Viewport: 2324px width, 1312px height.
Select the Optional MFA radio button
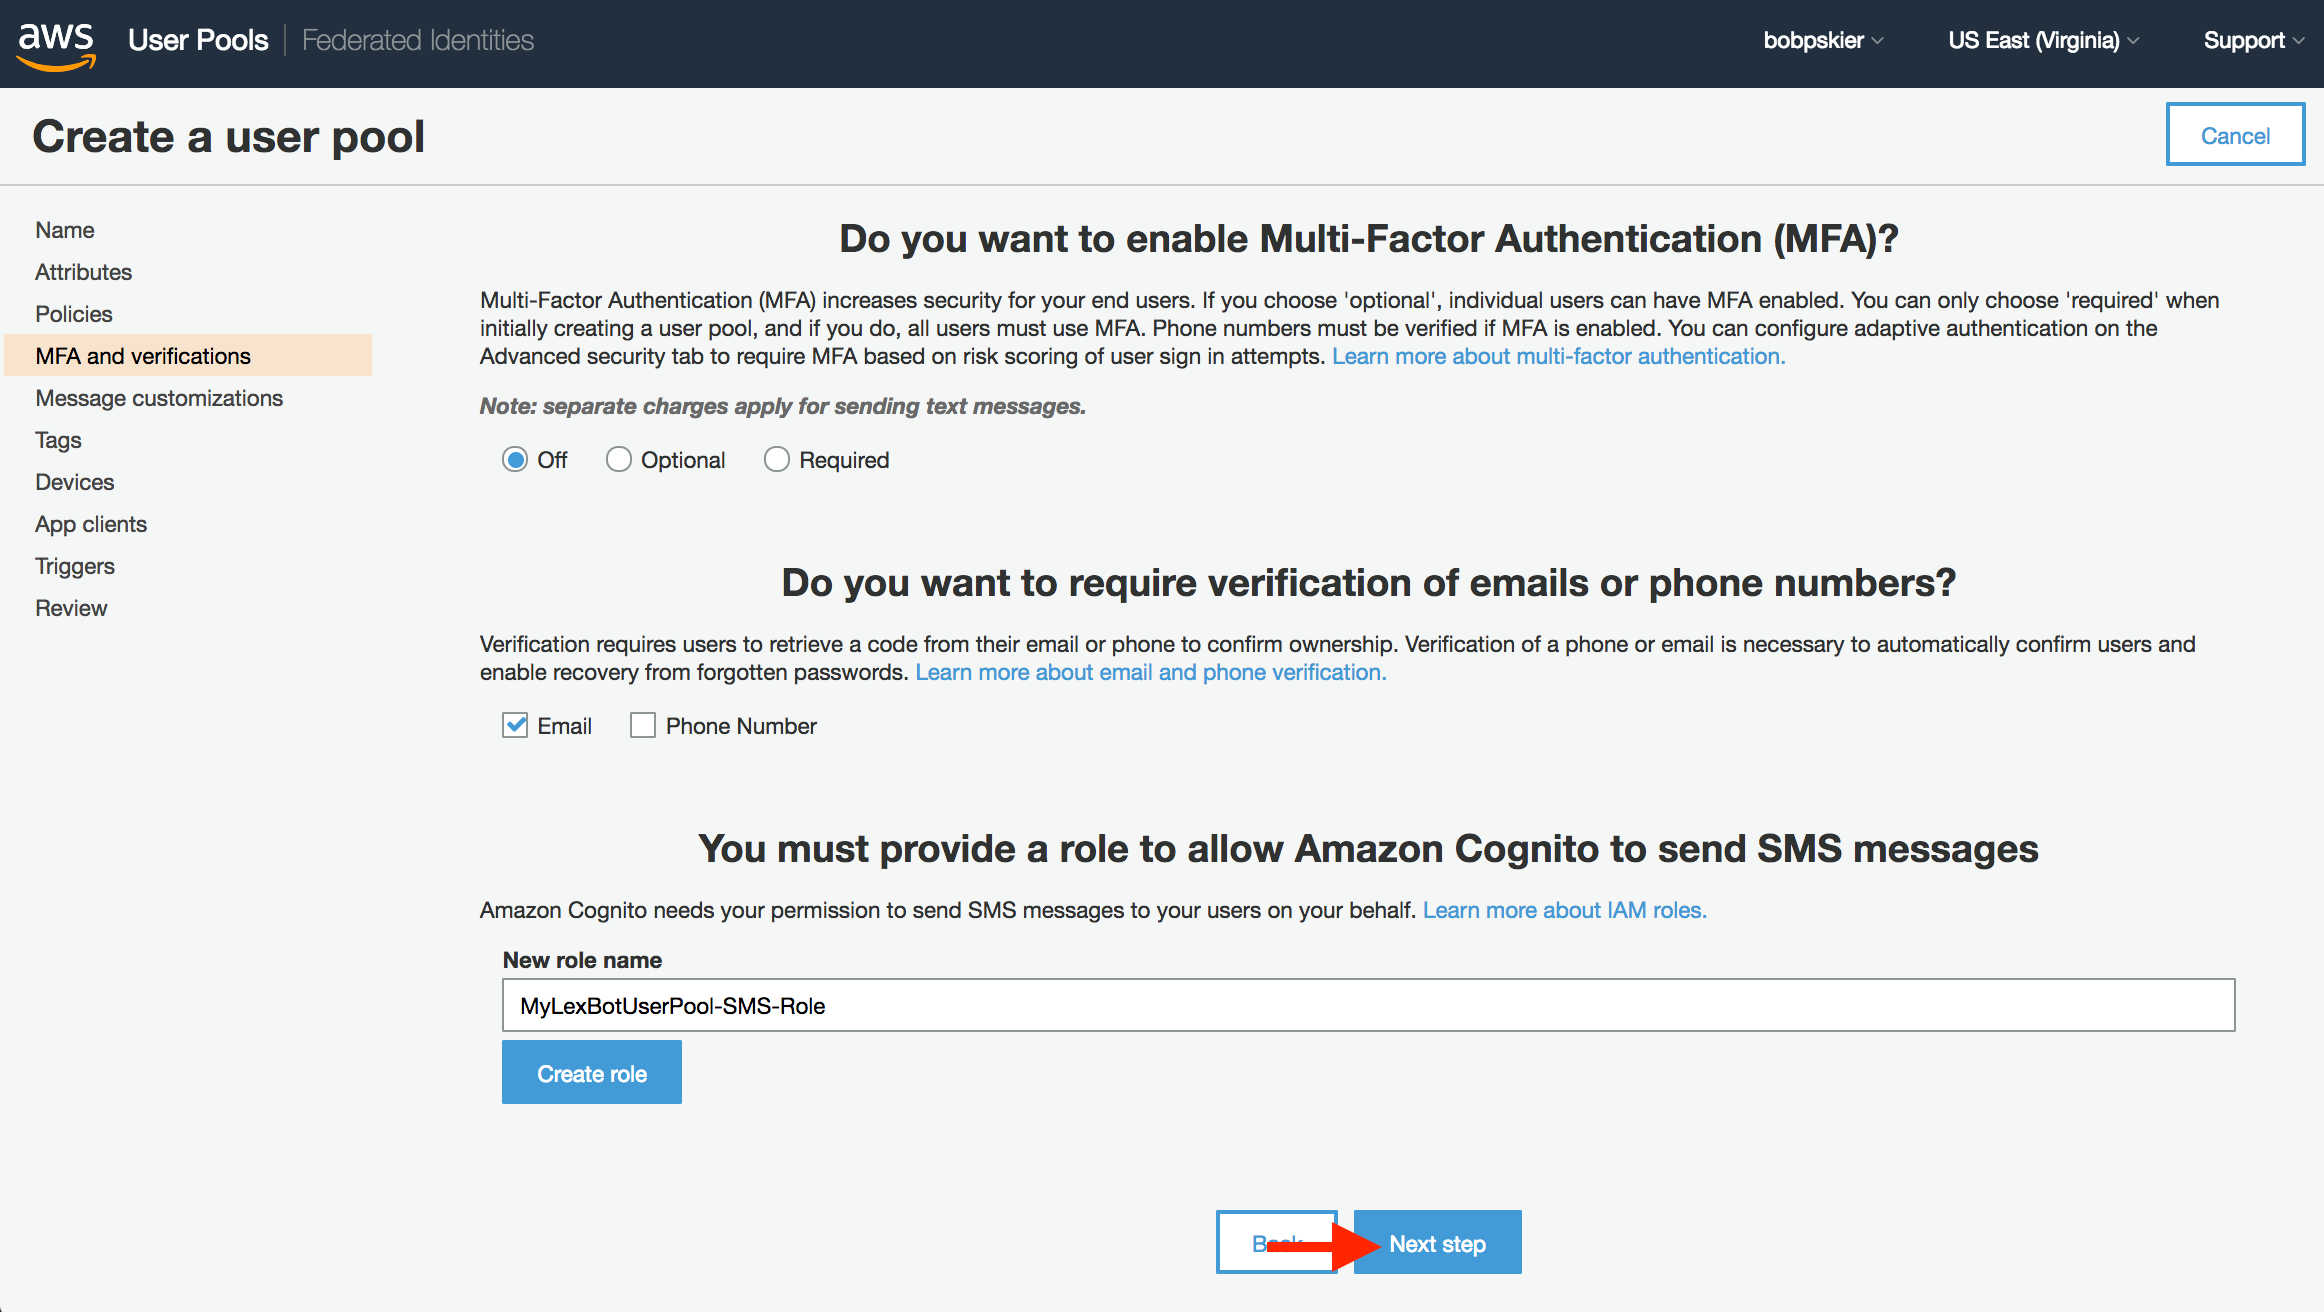click(x=619, y=460)
